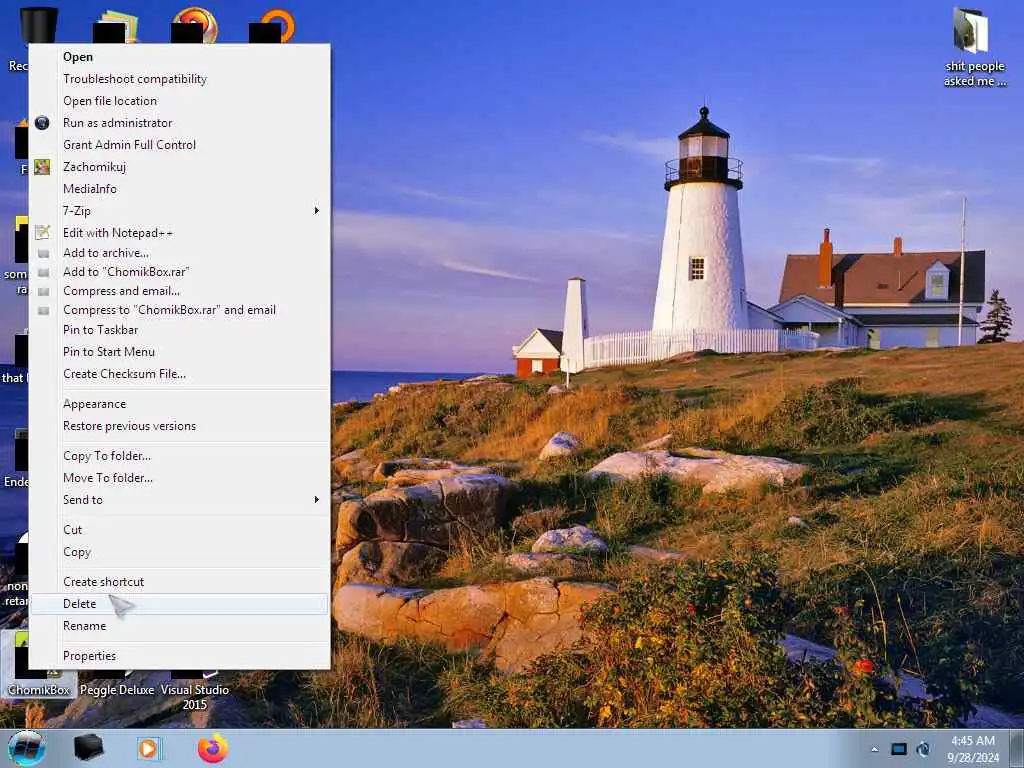Choose Open in the context menu

[179, 57]
